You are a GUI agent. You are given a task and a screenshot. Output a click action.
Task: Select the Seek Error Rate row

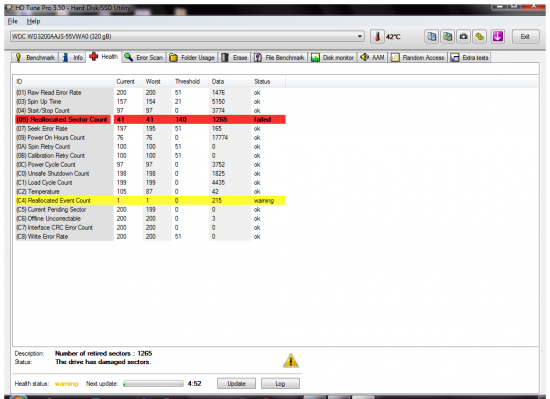(150, 129)
